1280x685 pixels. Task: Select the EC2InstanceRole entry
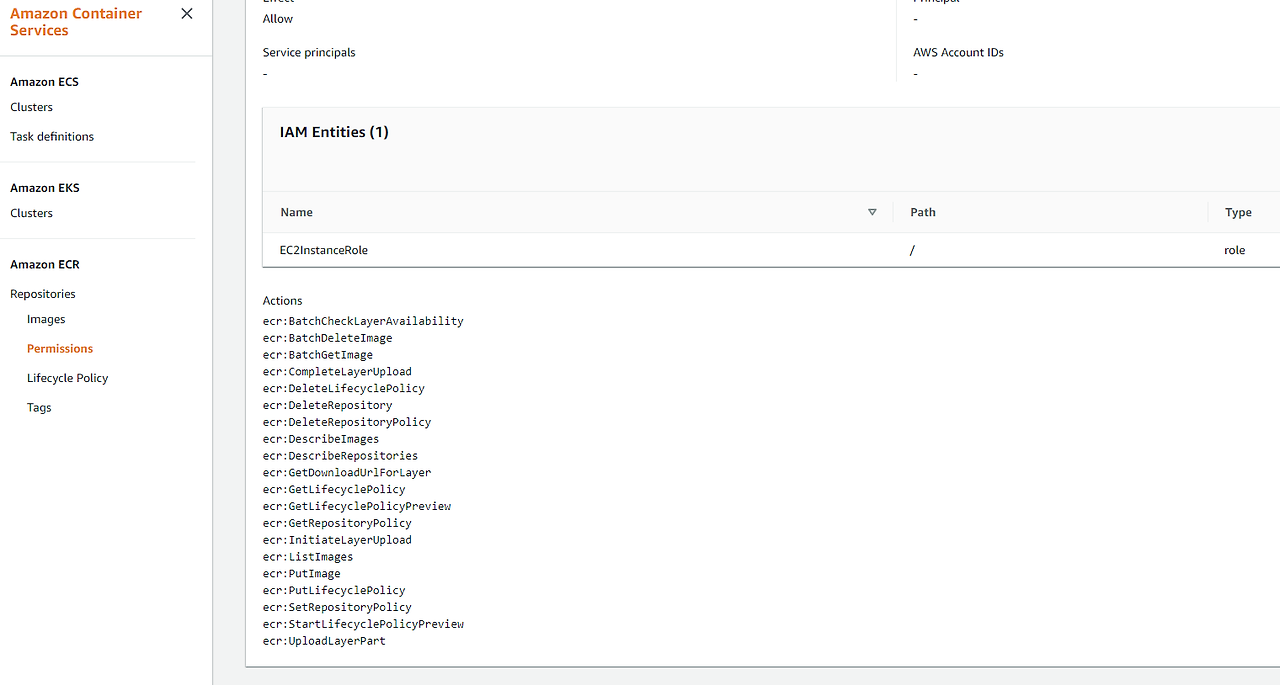[324, 250]
